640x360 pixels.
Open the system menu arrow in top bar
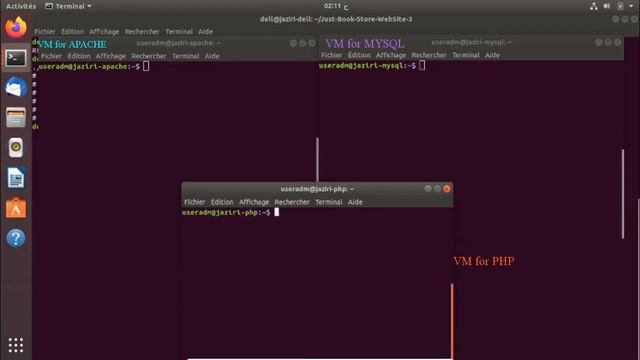pos(631,6)
